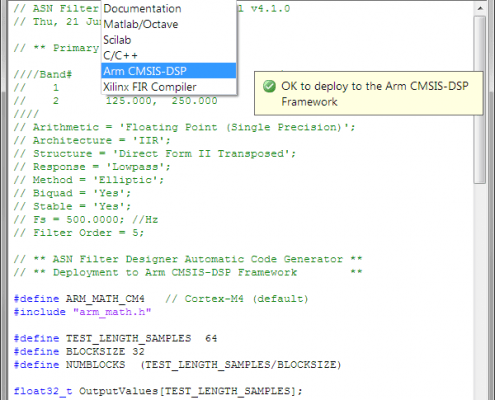Click the Method = 'Elliptic' comment line
495x400 pixels.
pos(89,180)
